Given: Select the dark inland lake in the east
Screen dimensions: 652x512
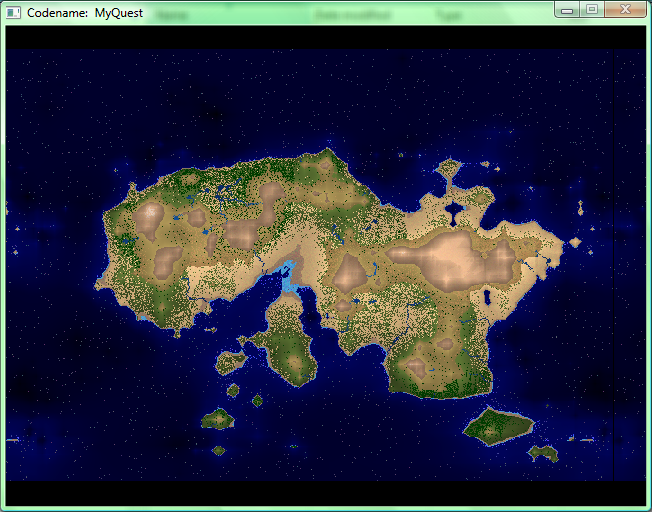Looking at the screenshot, I should 489,297.
